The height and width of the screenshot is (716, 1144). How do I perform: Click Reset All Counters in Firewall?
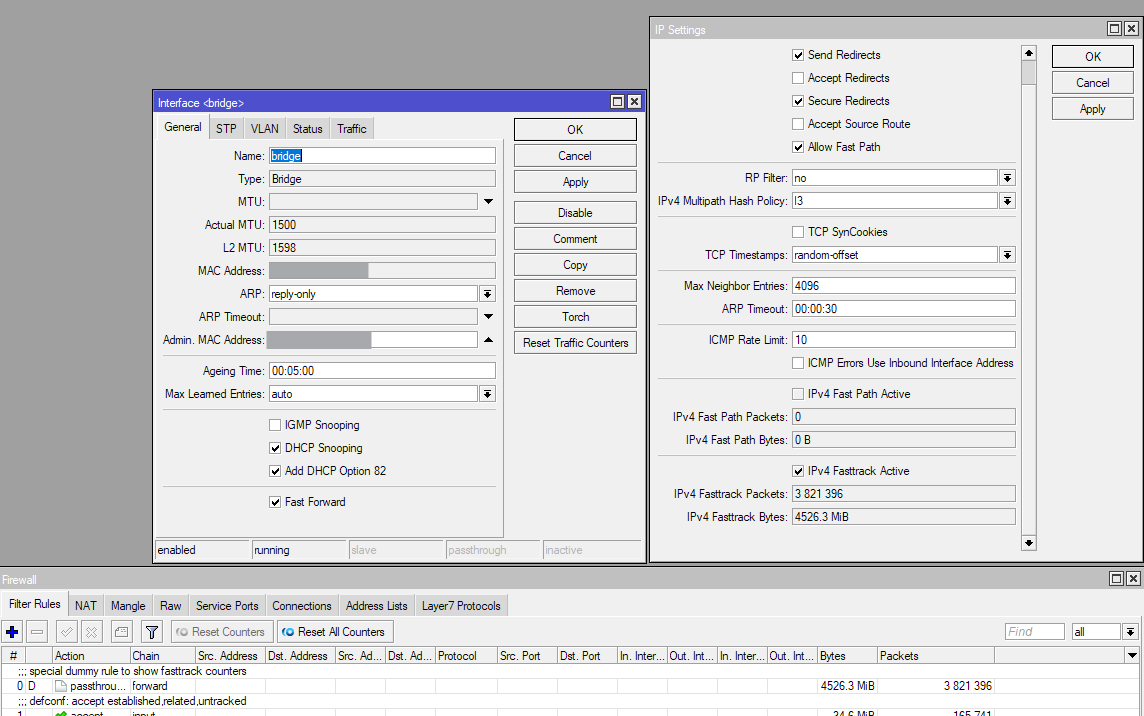pyautogui.click(x=334, y=632)
